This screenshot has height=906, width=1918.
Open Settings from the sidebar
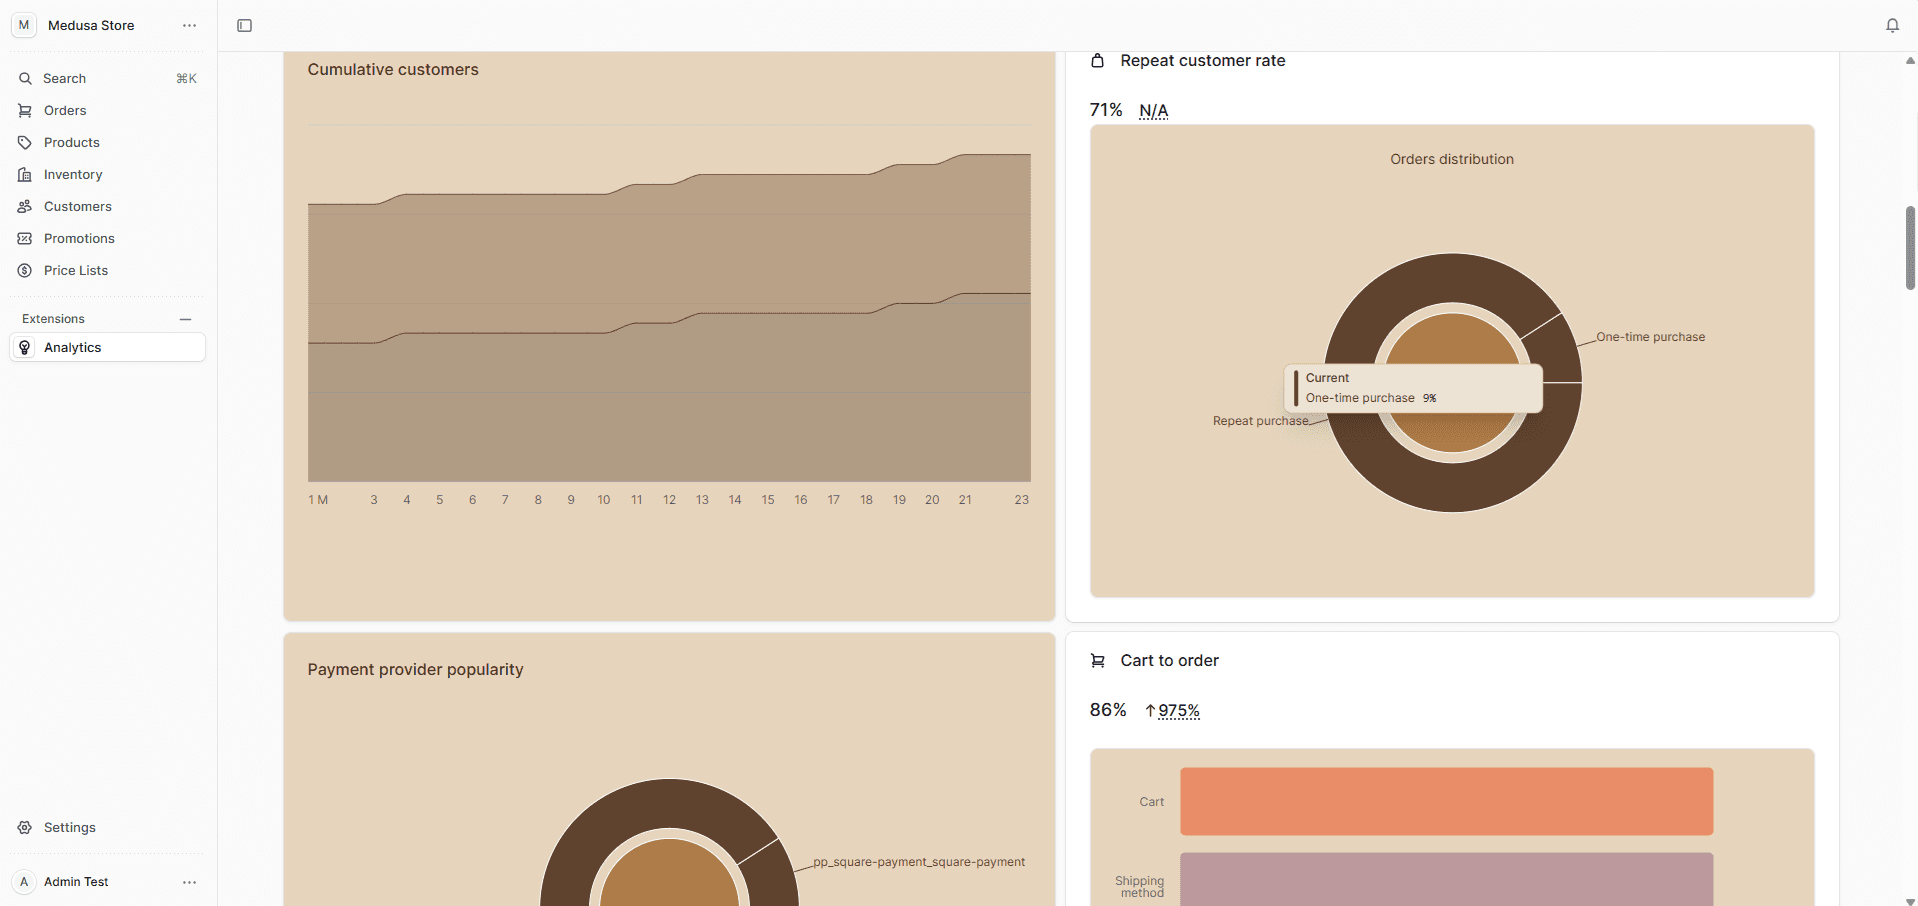tap(69, 828)
